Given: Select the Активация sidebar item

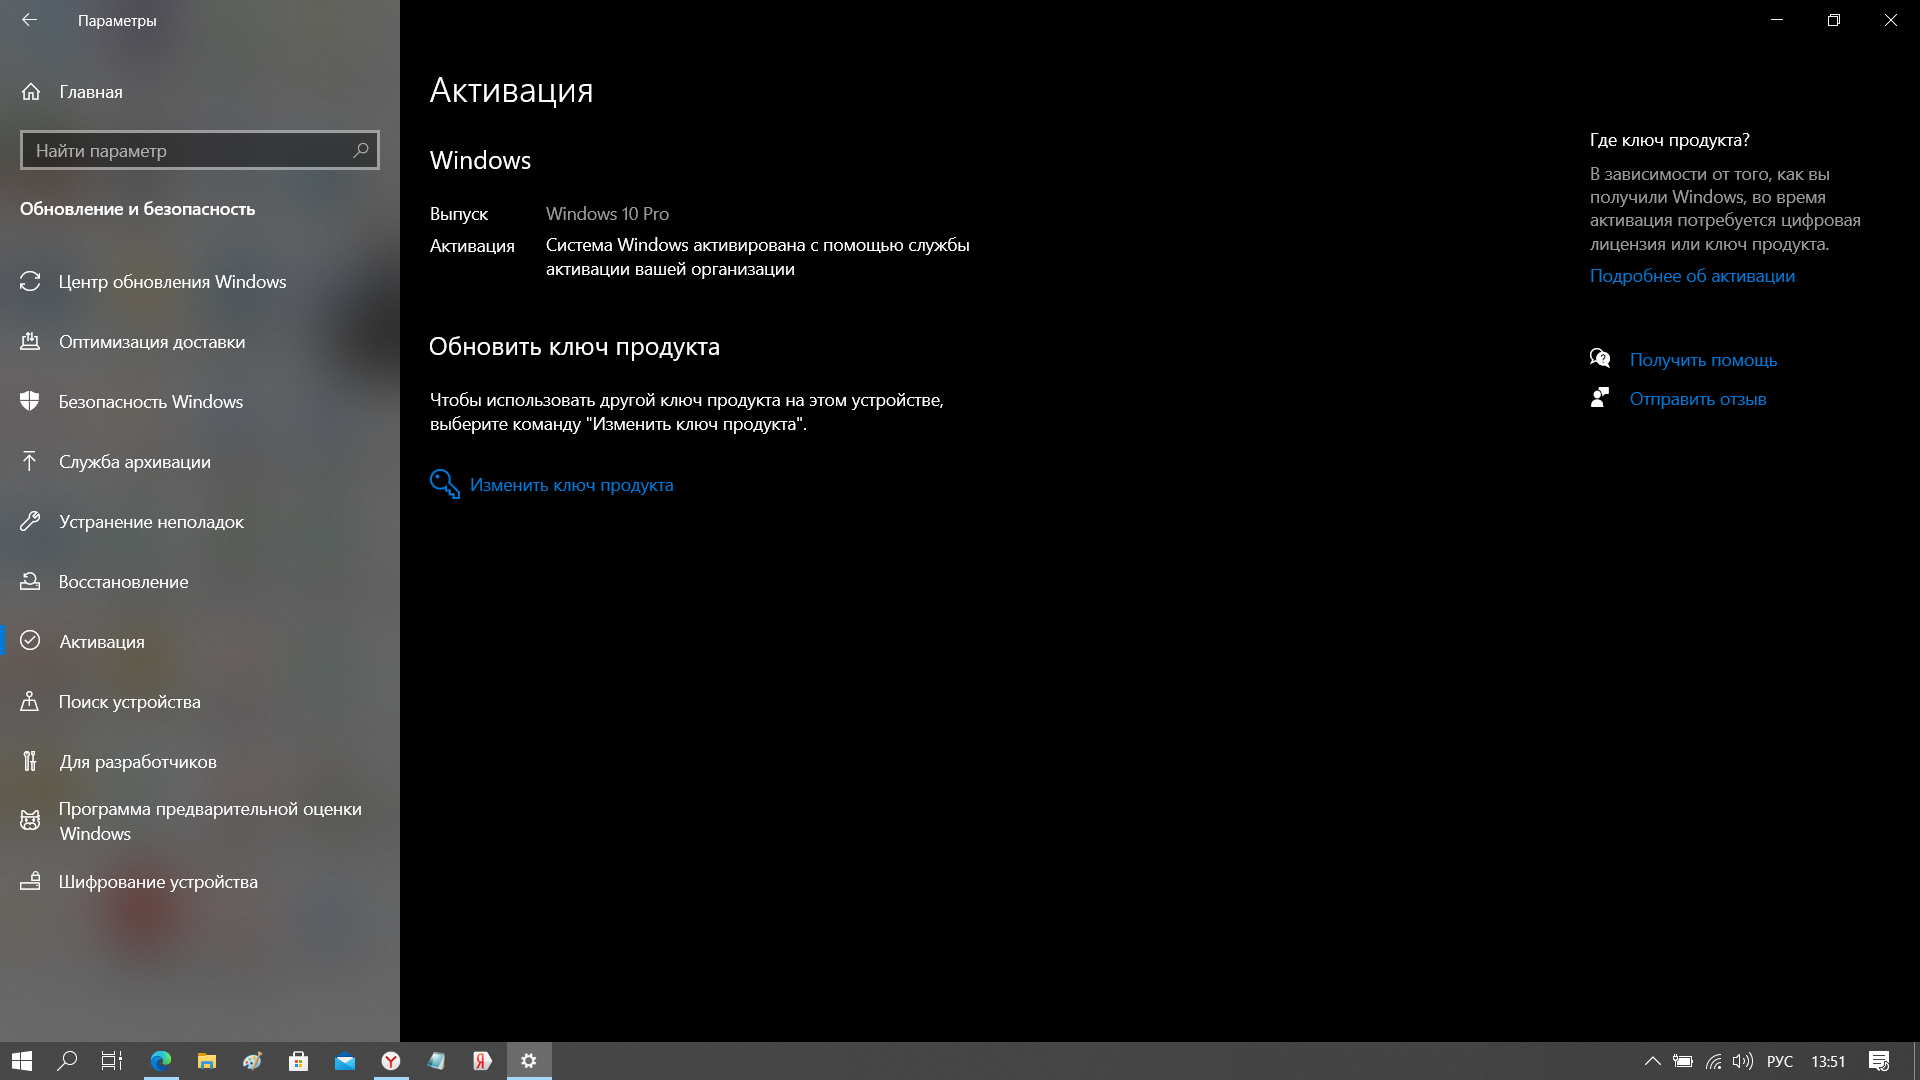Looking at the screenshot, I should click(x=200, y=642).
